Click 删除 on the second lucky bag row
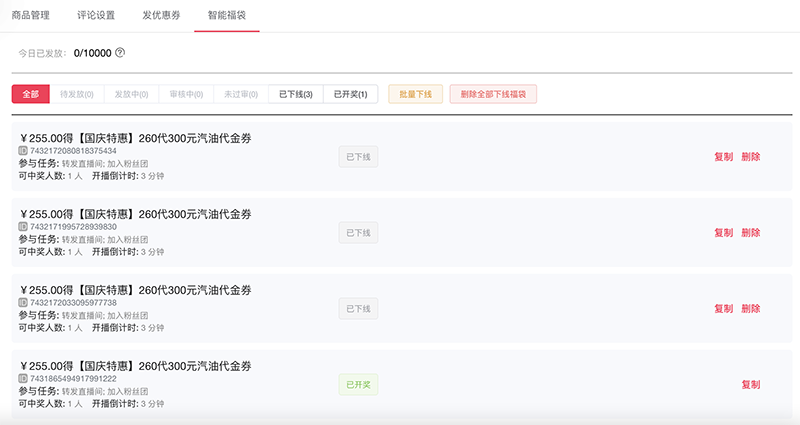 tap(751, 233)
